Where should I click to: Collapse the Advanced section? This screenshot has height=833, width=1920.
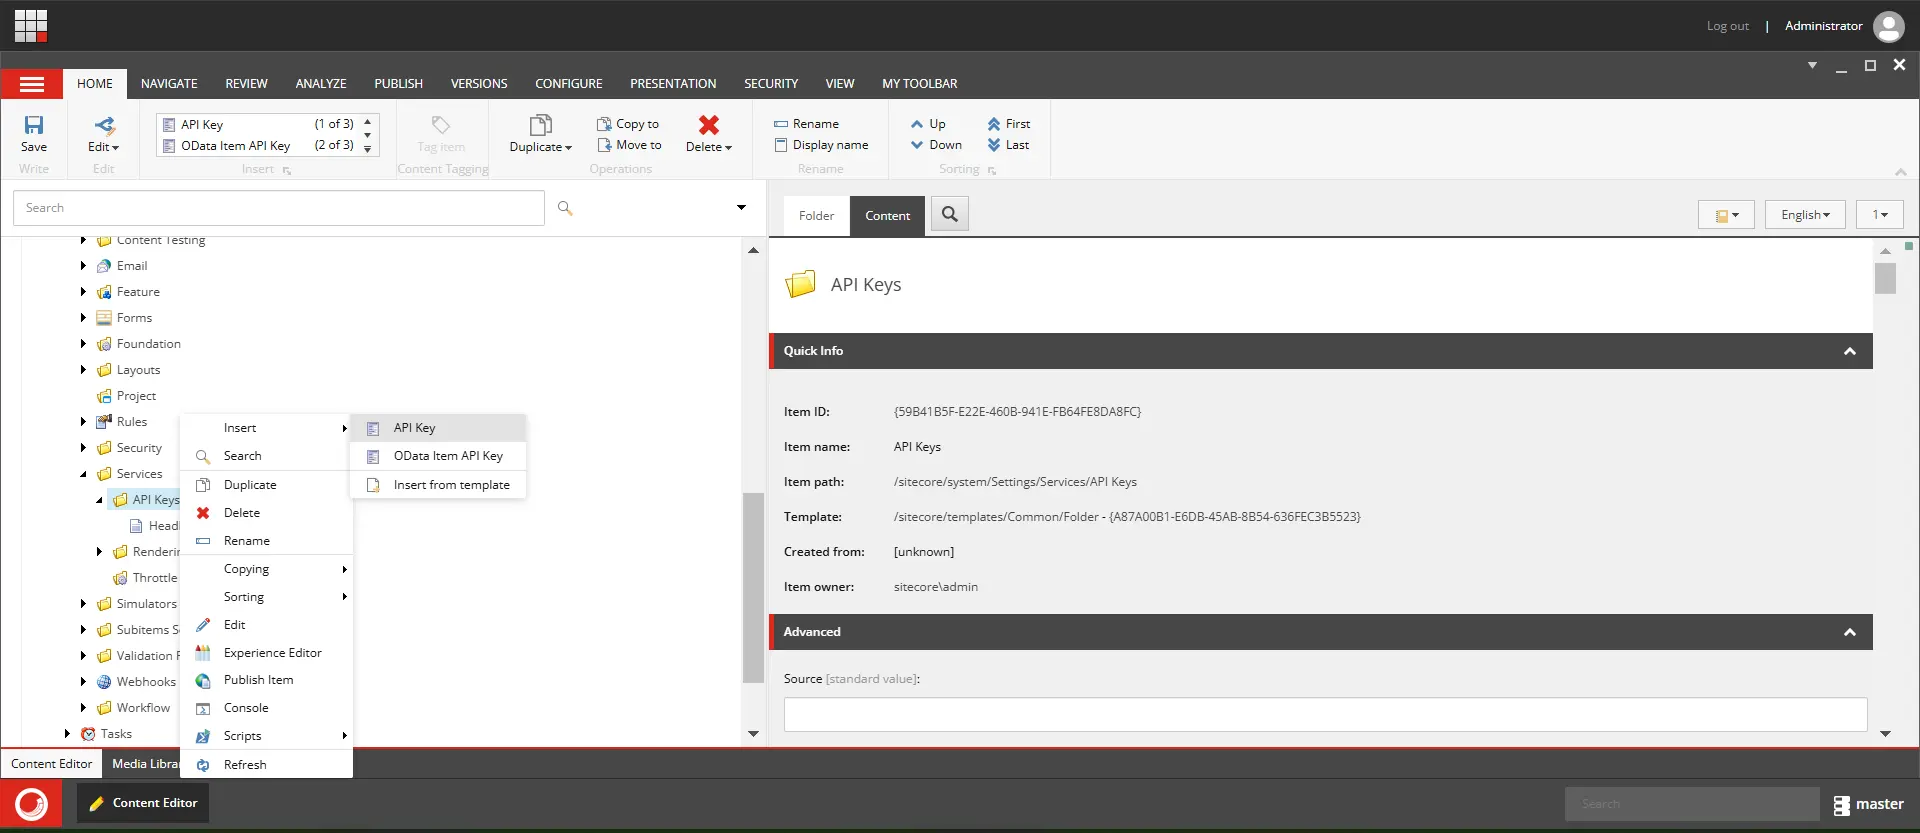click(1850, 632)
